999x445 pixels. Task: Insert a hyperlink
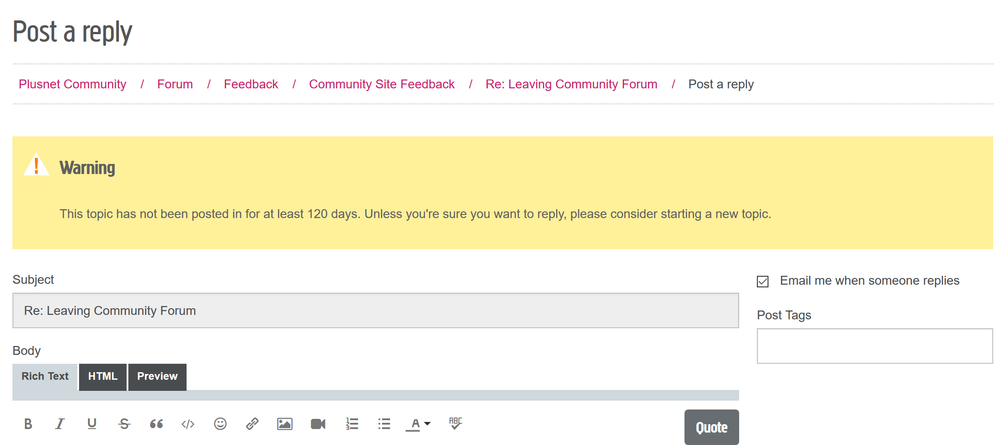[x=252, y=424]
